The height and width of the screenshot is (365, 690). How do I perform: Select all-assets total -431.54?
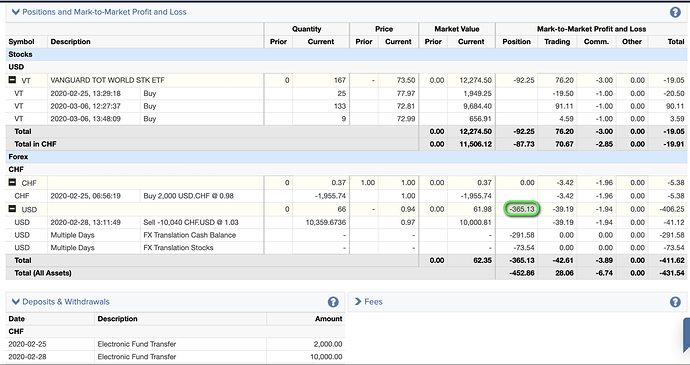672,273
